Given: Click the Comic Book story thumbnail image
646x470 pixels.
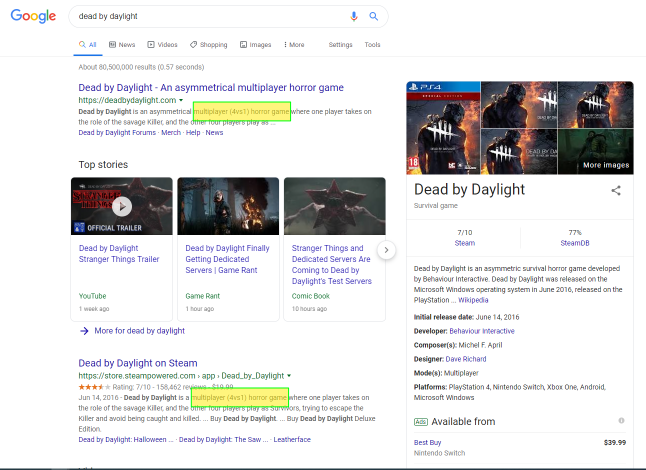Looking at the screenshot, I should (335, 206).
